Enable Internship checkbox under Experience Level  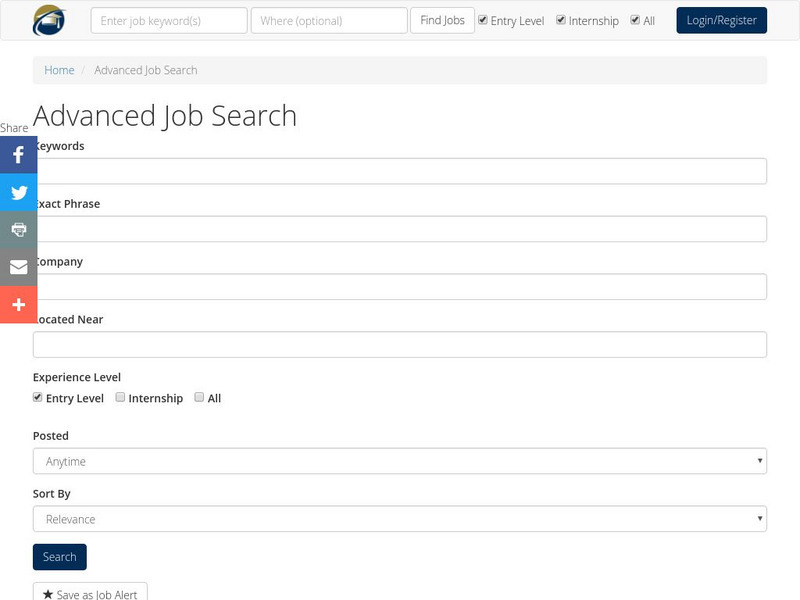tap(120, 397)
